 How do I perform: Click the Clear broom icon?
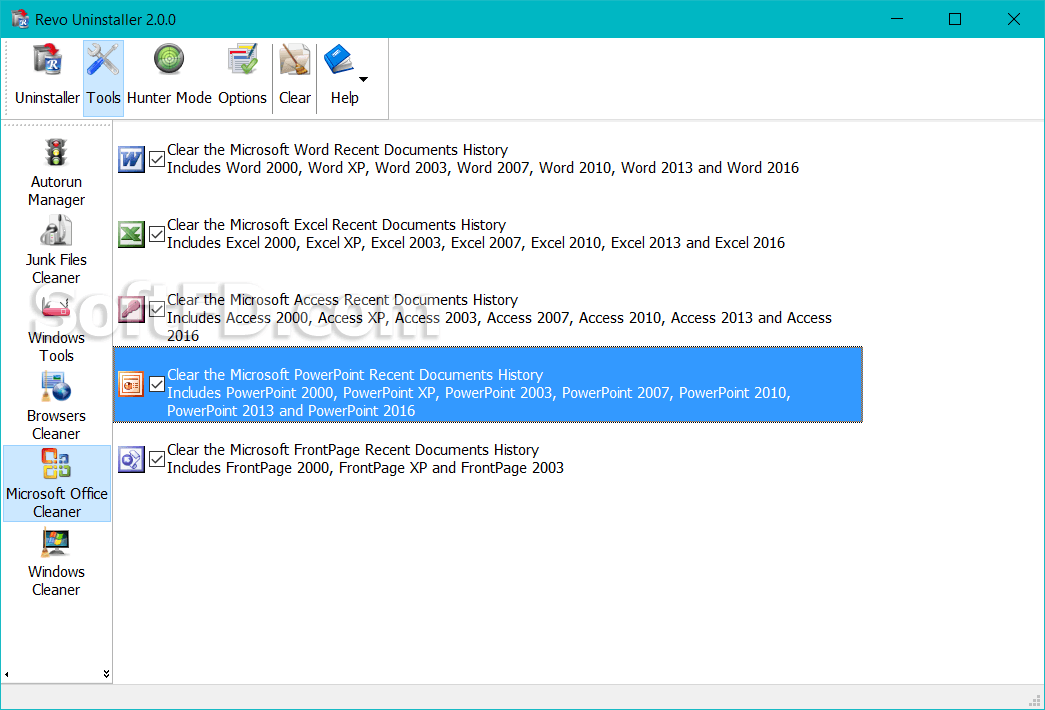[x=295, y=60]
